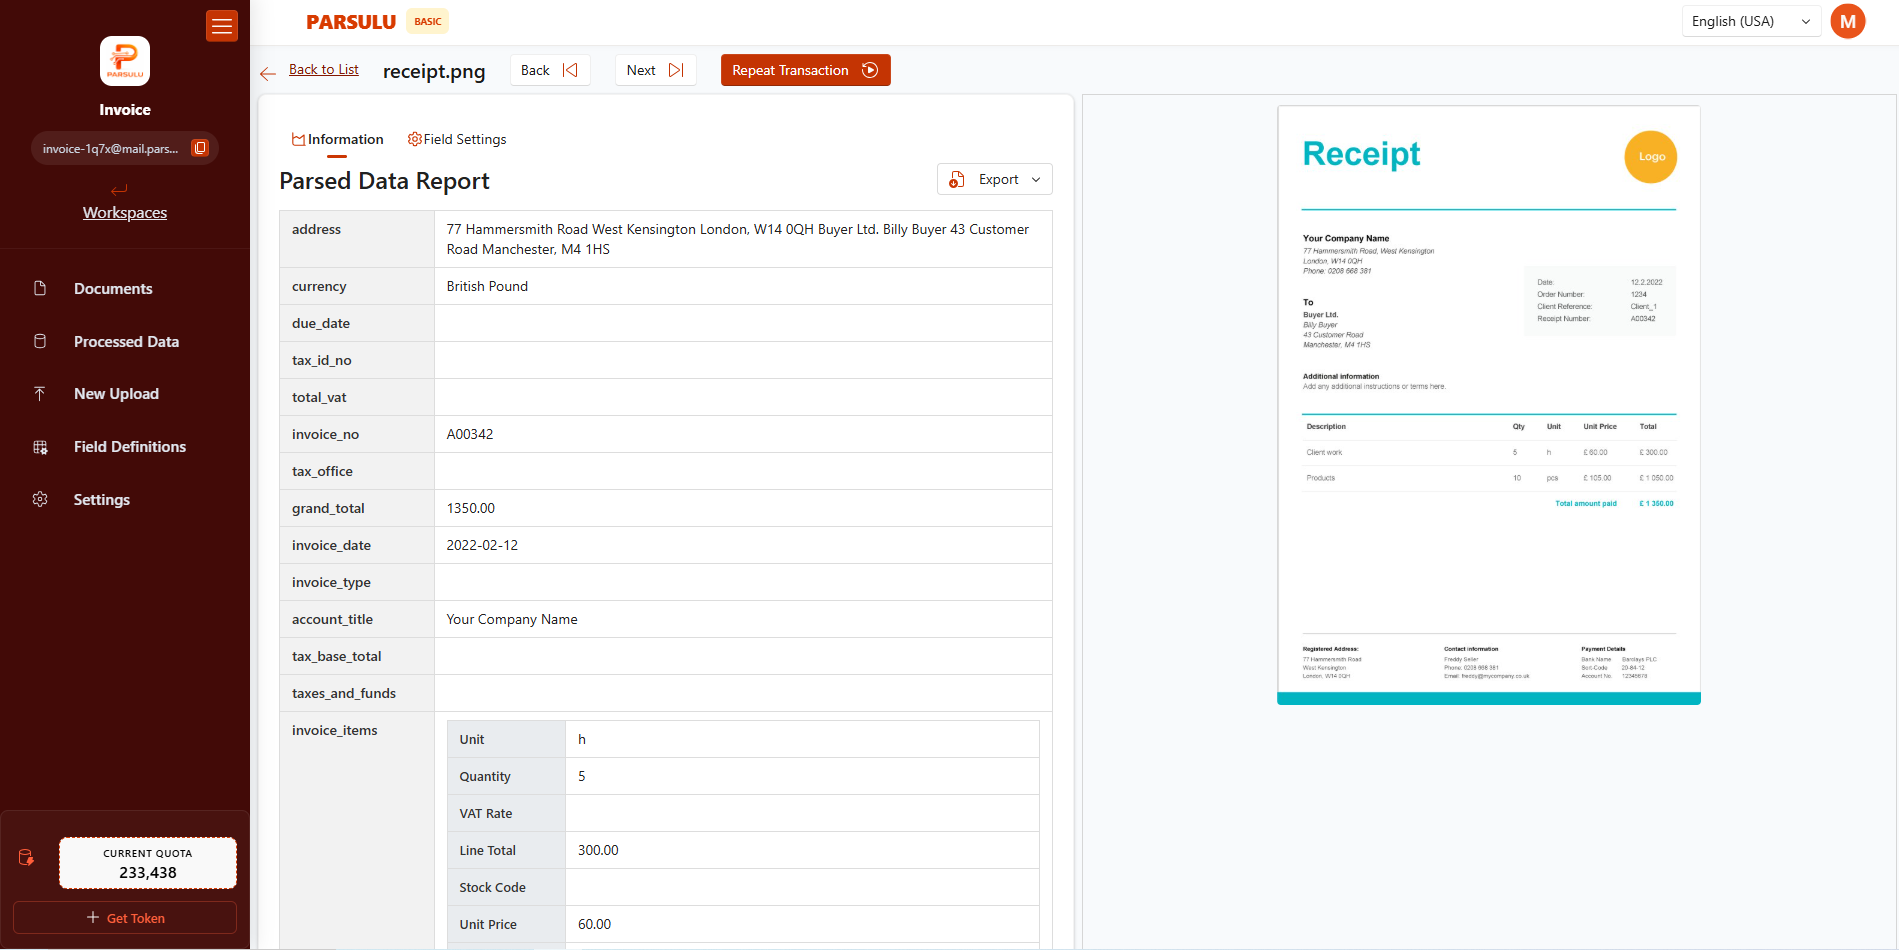This screenshot has height=950, width=1899.
Task: Click the taxes_and_funds field label
Action: (x=344, y=693)
